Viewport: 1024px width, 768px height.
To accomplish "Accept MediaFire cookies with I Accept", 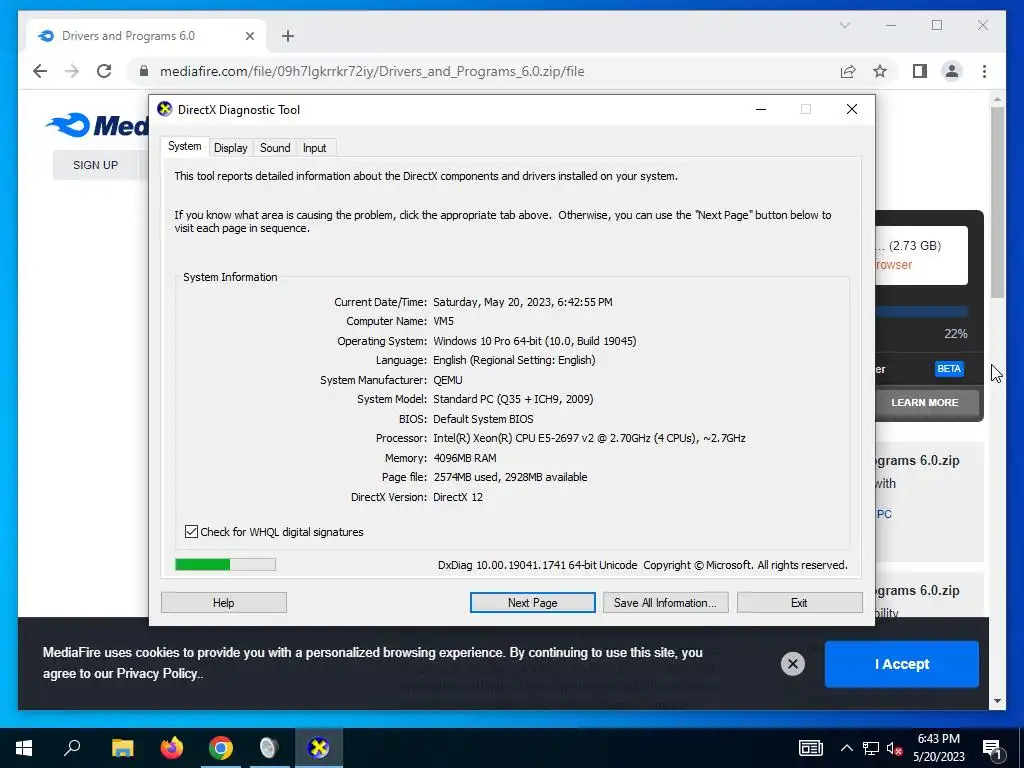I will [901, 664].
